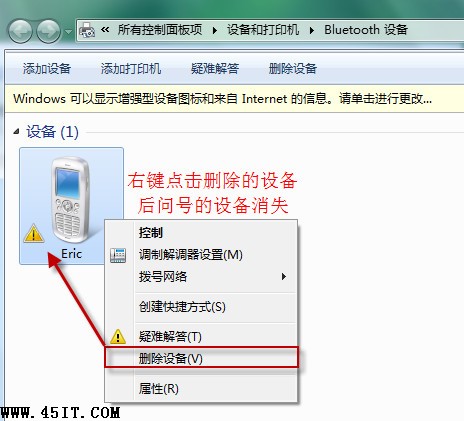Click 添加打印机 toolbar button

tap(131, 69)
